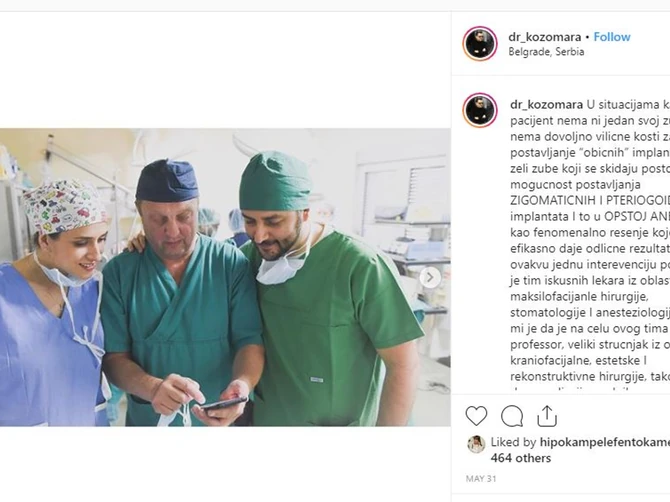Click the bold dr_kozomara name starting the caption
670x502 pixels.
point(546,105)
